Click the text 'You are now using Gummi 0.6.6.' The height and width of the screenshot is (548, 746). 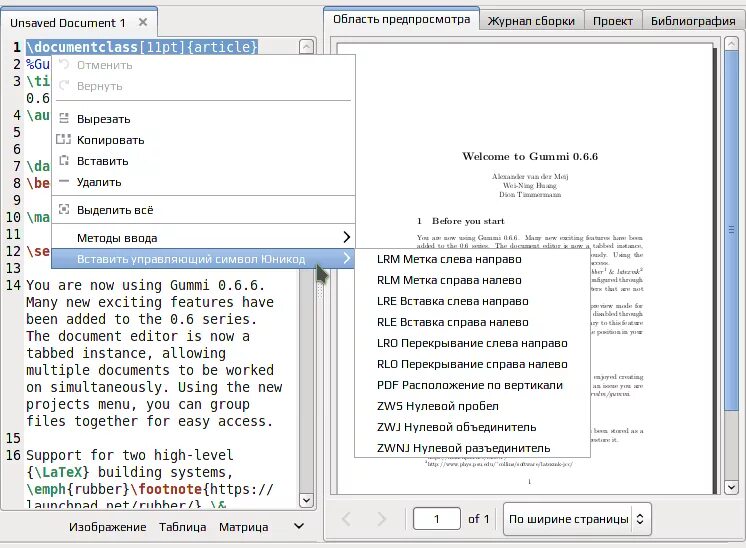145,285
